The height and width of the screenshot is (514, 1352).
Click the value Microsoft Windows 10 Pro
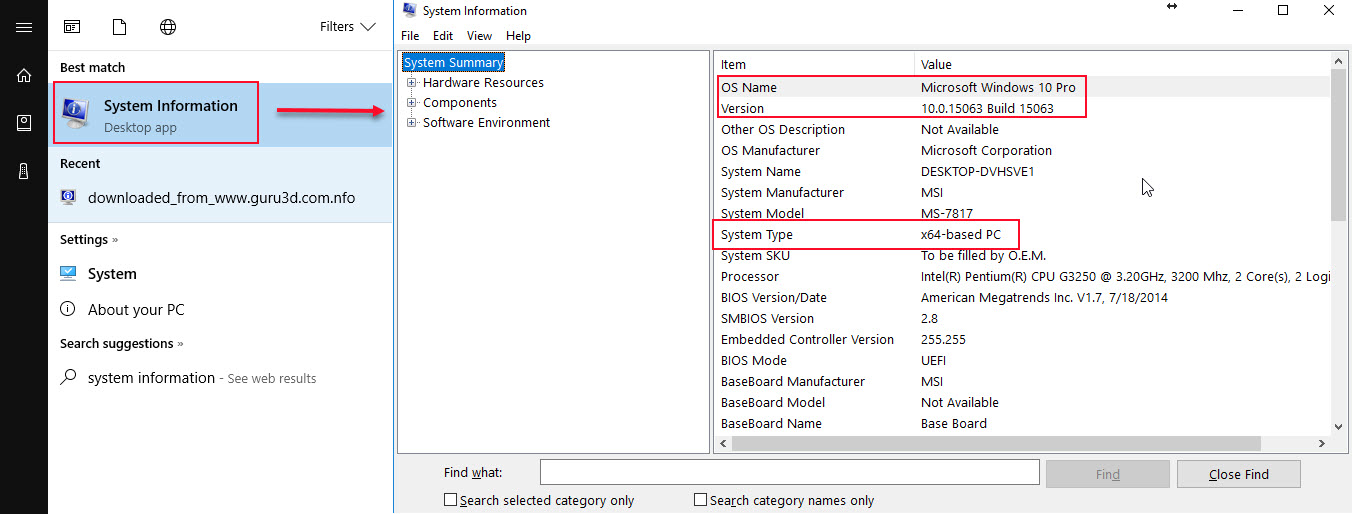point(998,87)
